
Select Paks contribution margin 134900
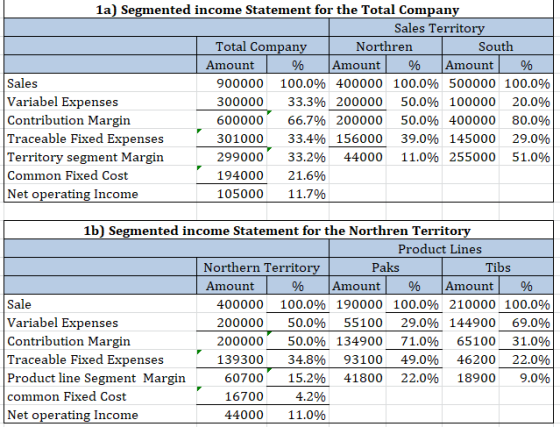pyautogui.click(x=358, y=341)
